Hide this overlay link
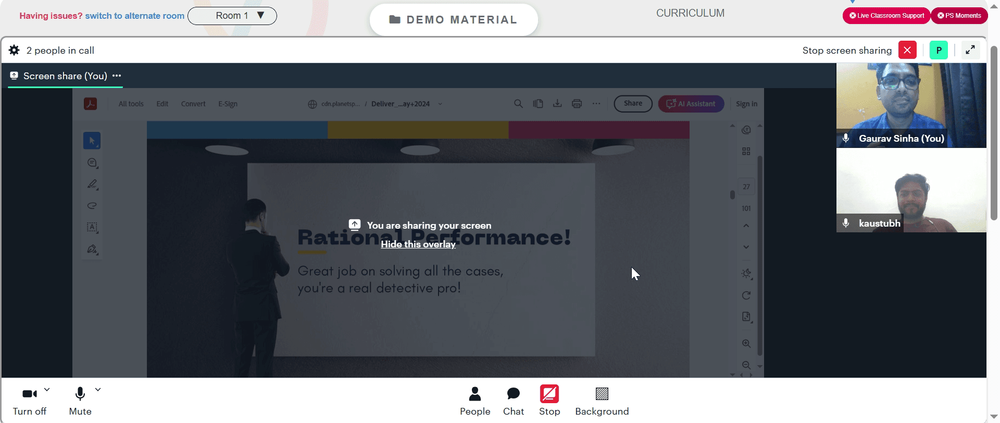This screenshot has height=423, width=1000. tap(418, 244)
